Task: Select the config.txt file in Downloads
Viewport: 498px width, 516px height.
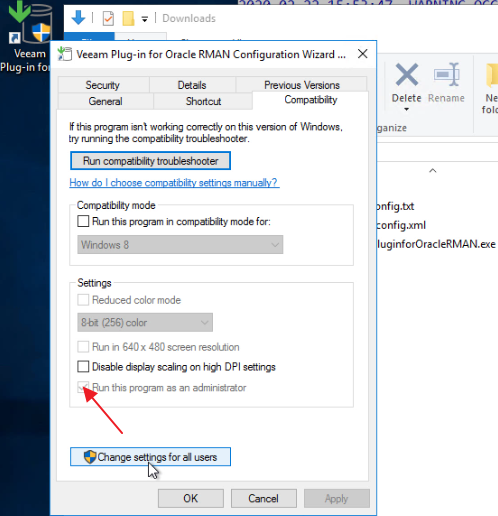Action: (x=395, y=206)
